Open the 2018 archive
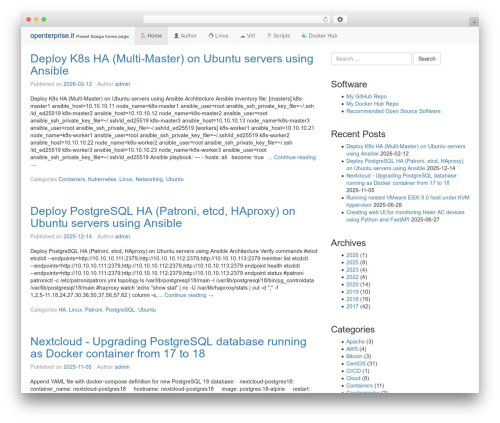Screen dimensions: 500x423 click(x=352, y=299)
